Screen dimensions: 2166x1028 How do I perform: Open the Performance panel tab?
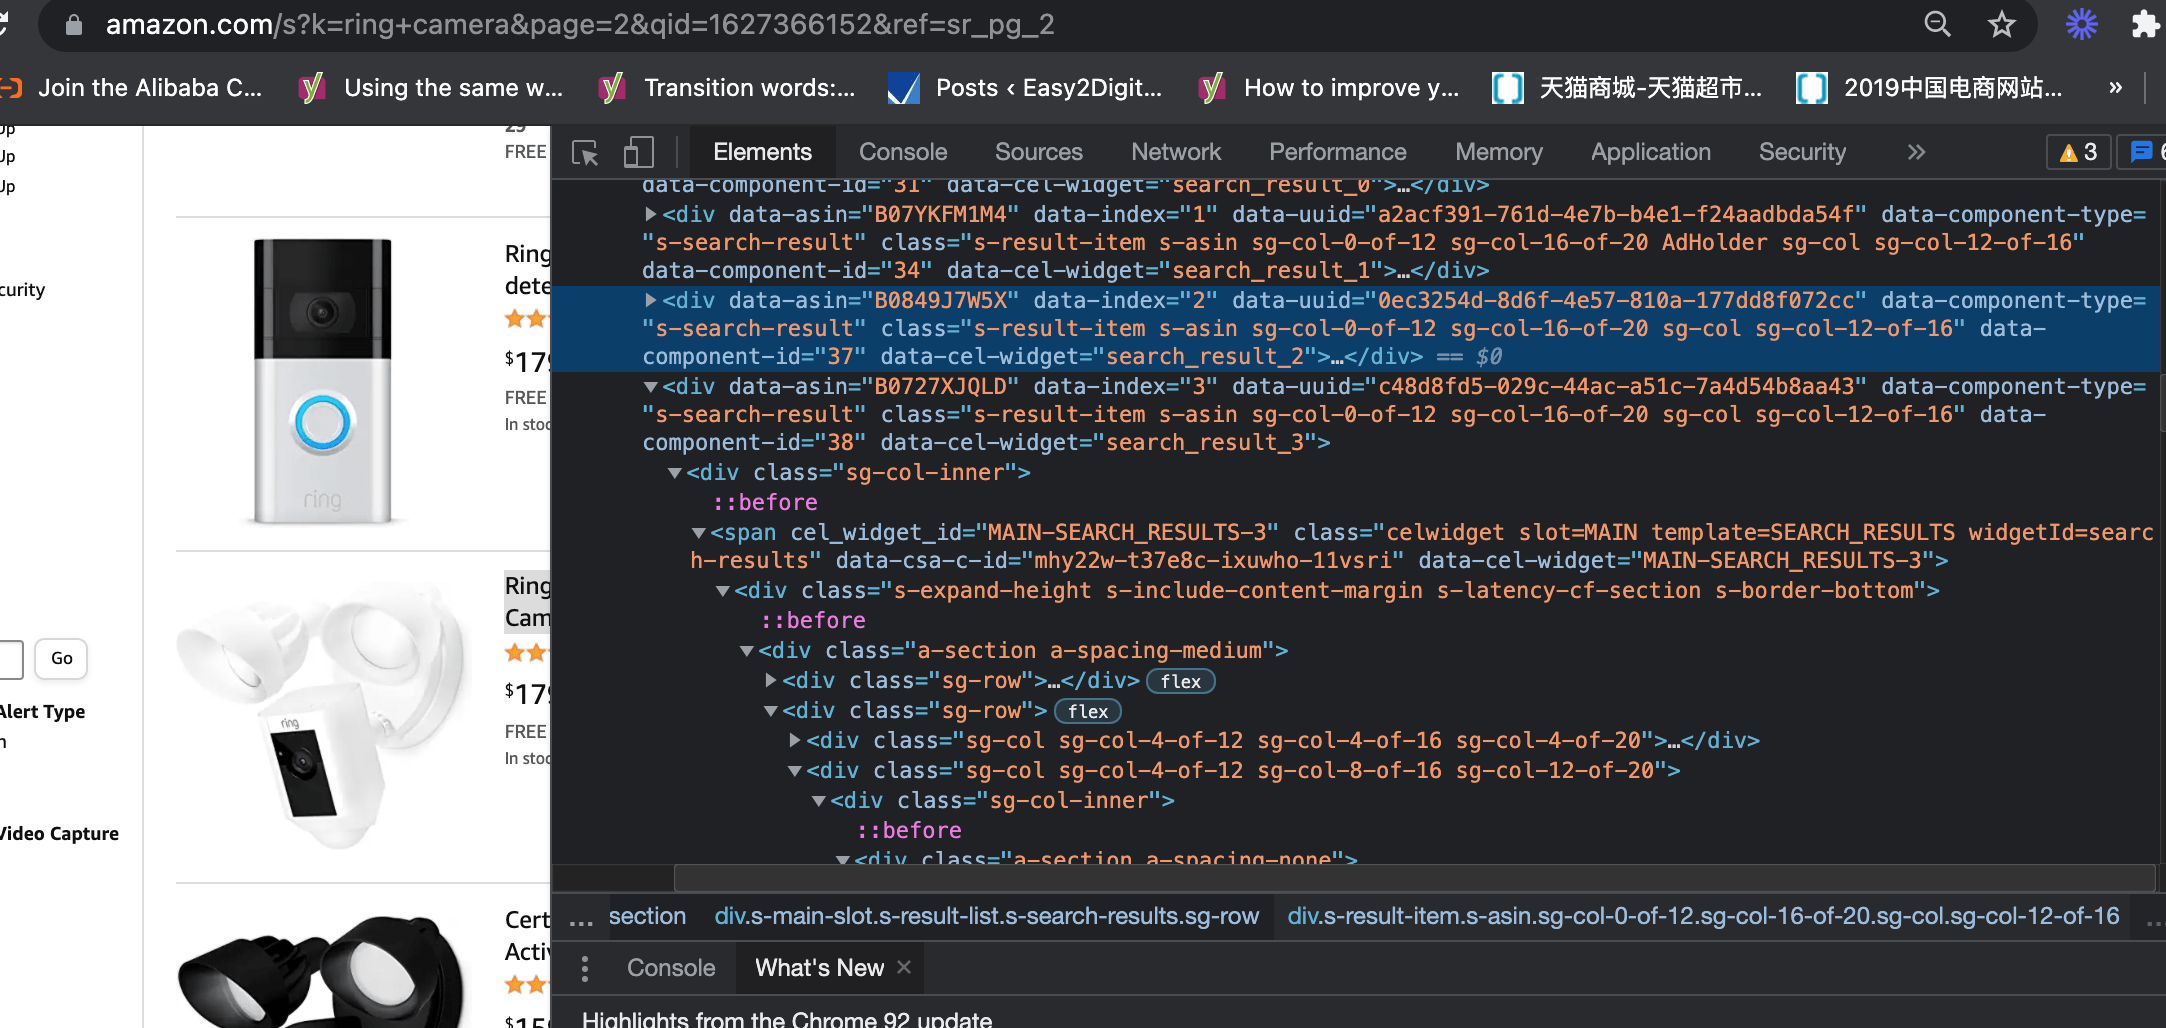[1338, 152]
